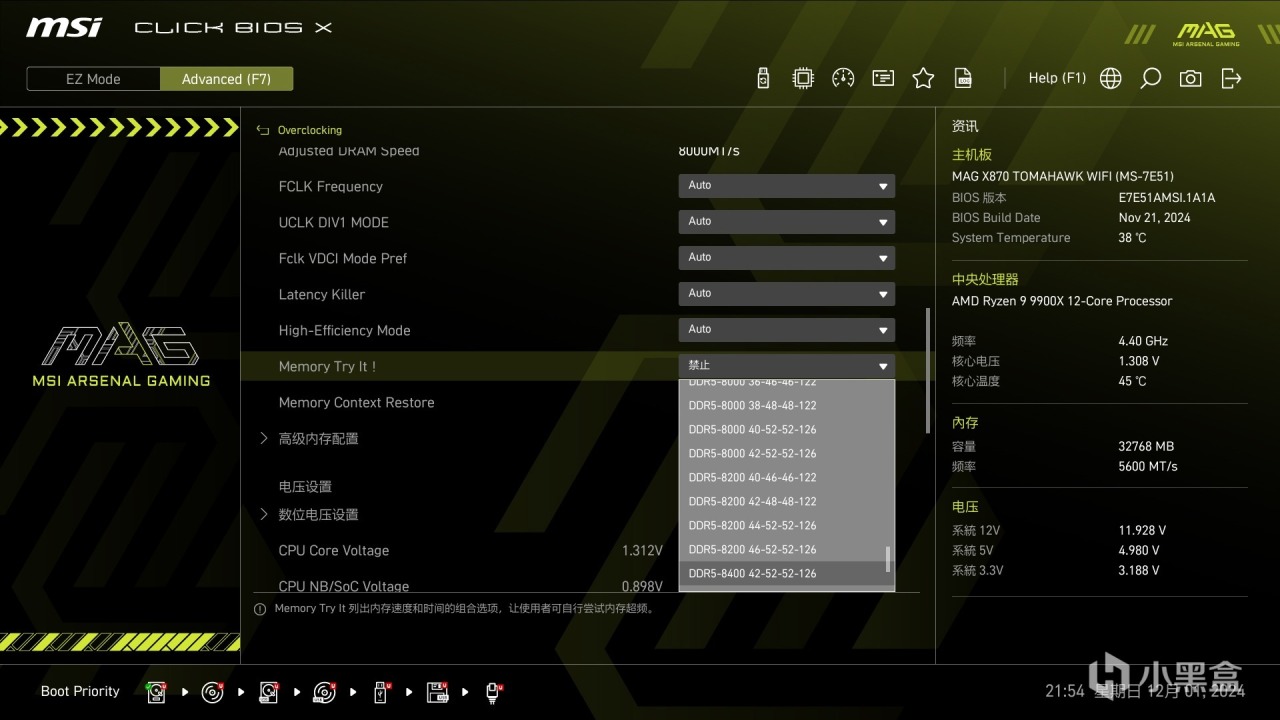Select USB key boot device

[x=381, y=691]
